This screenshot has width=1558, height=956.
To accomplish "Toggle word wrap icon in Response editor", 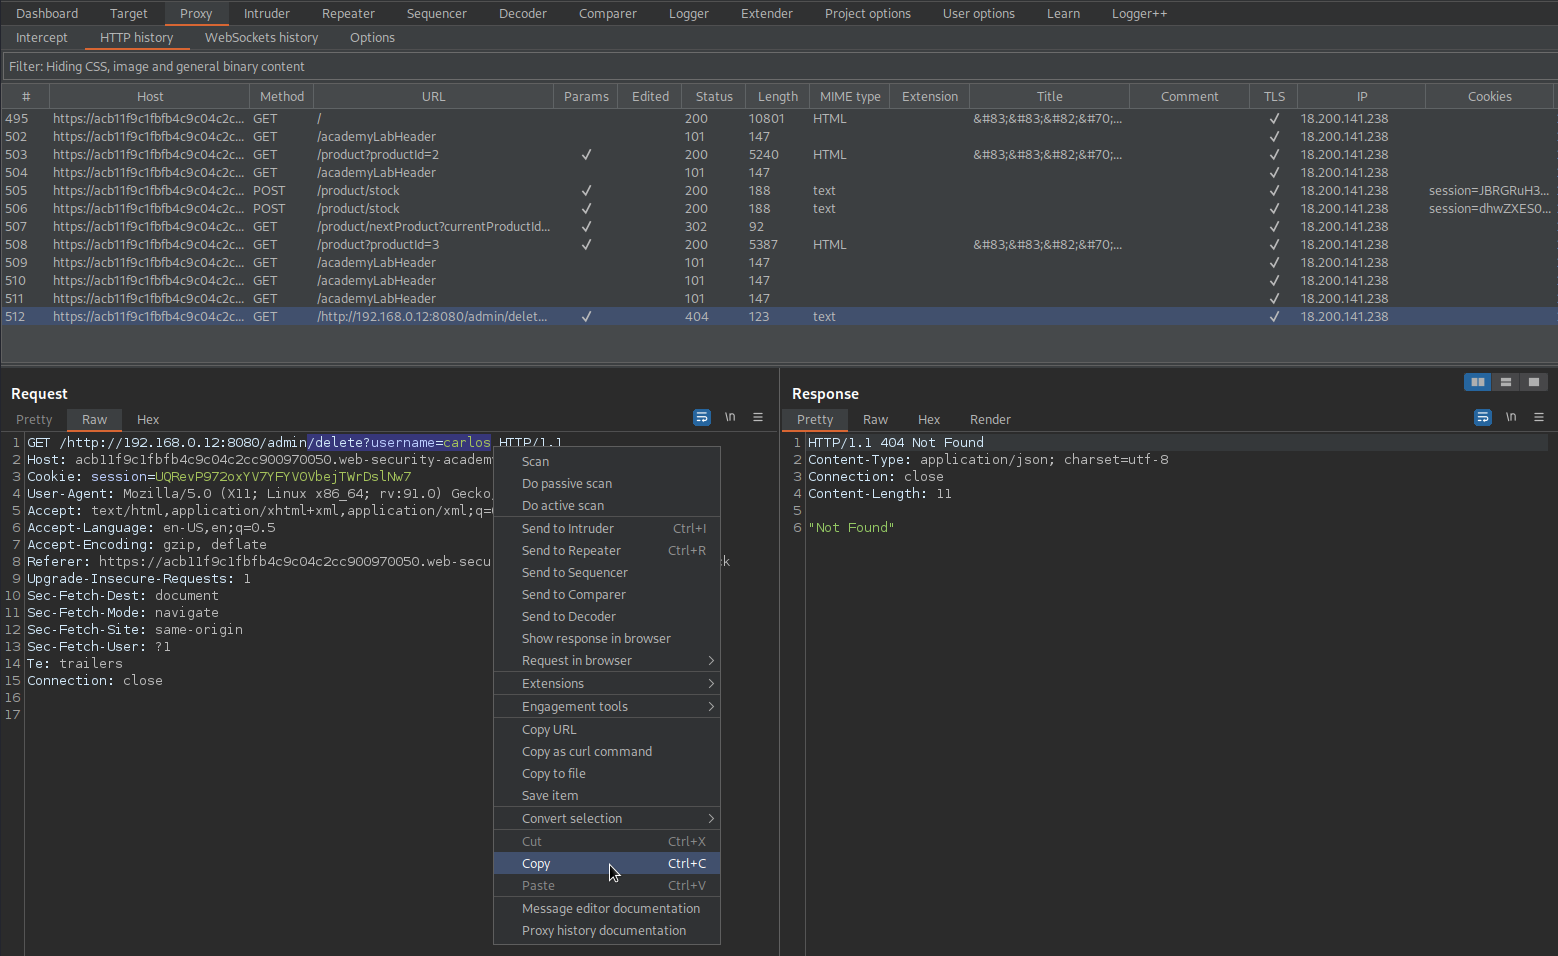I will (x=1483, y=417).
